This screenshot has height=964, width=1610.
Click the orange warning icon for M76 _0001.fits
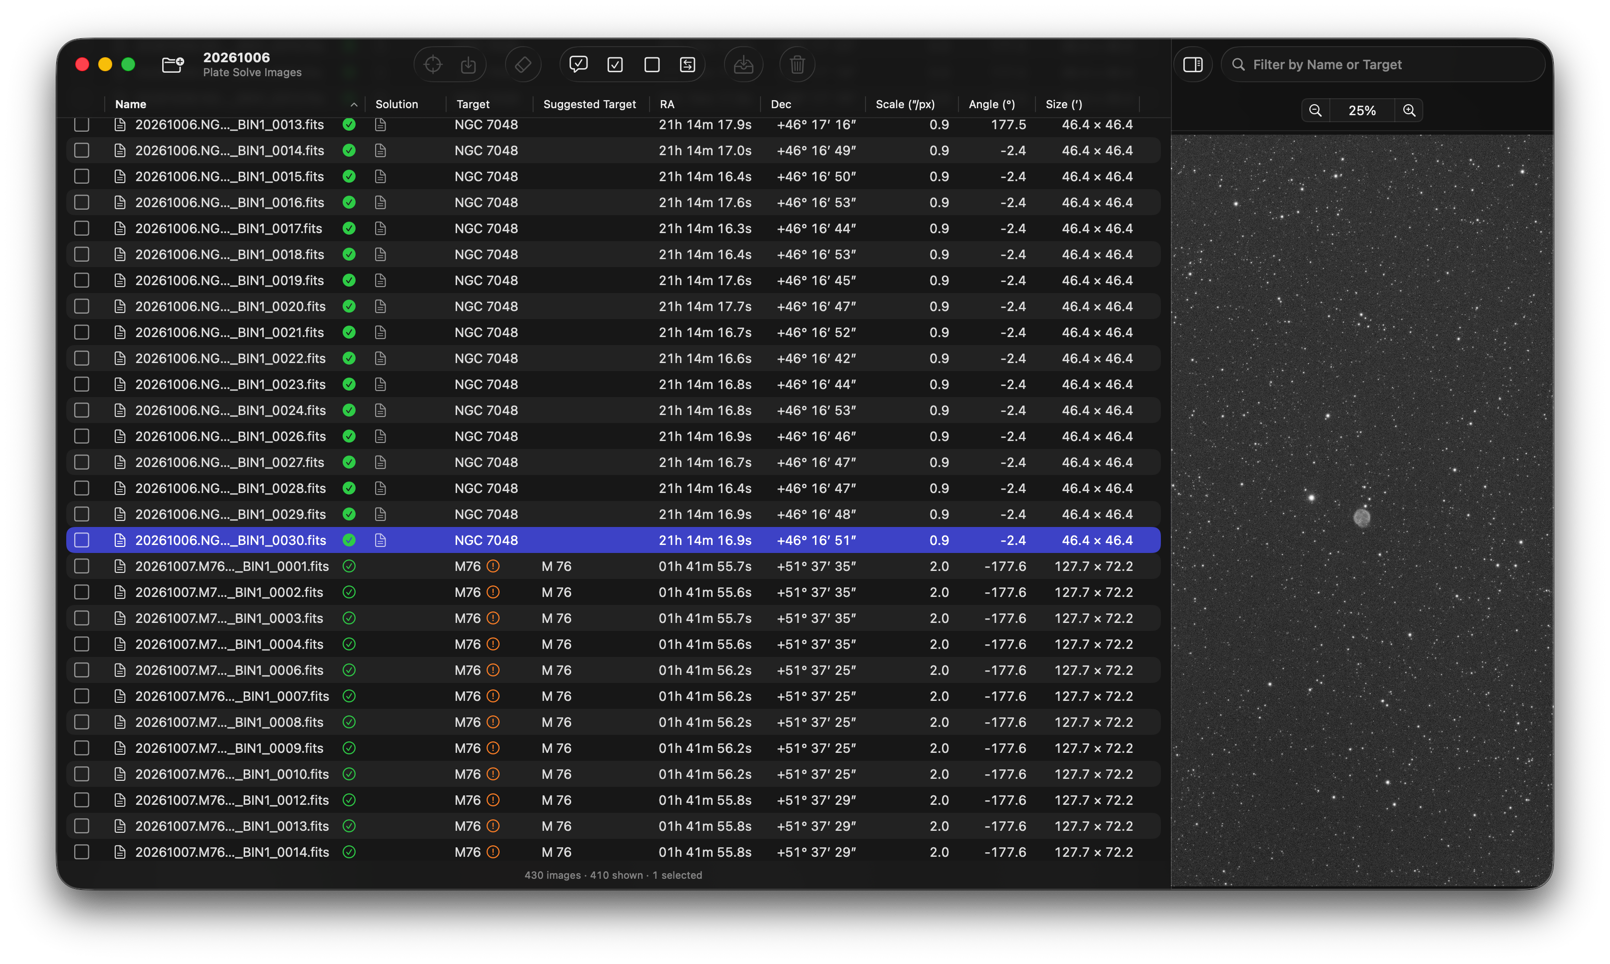pos(493,566)
